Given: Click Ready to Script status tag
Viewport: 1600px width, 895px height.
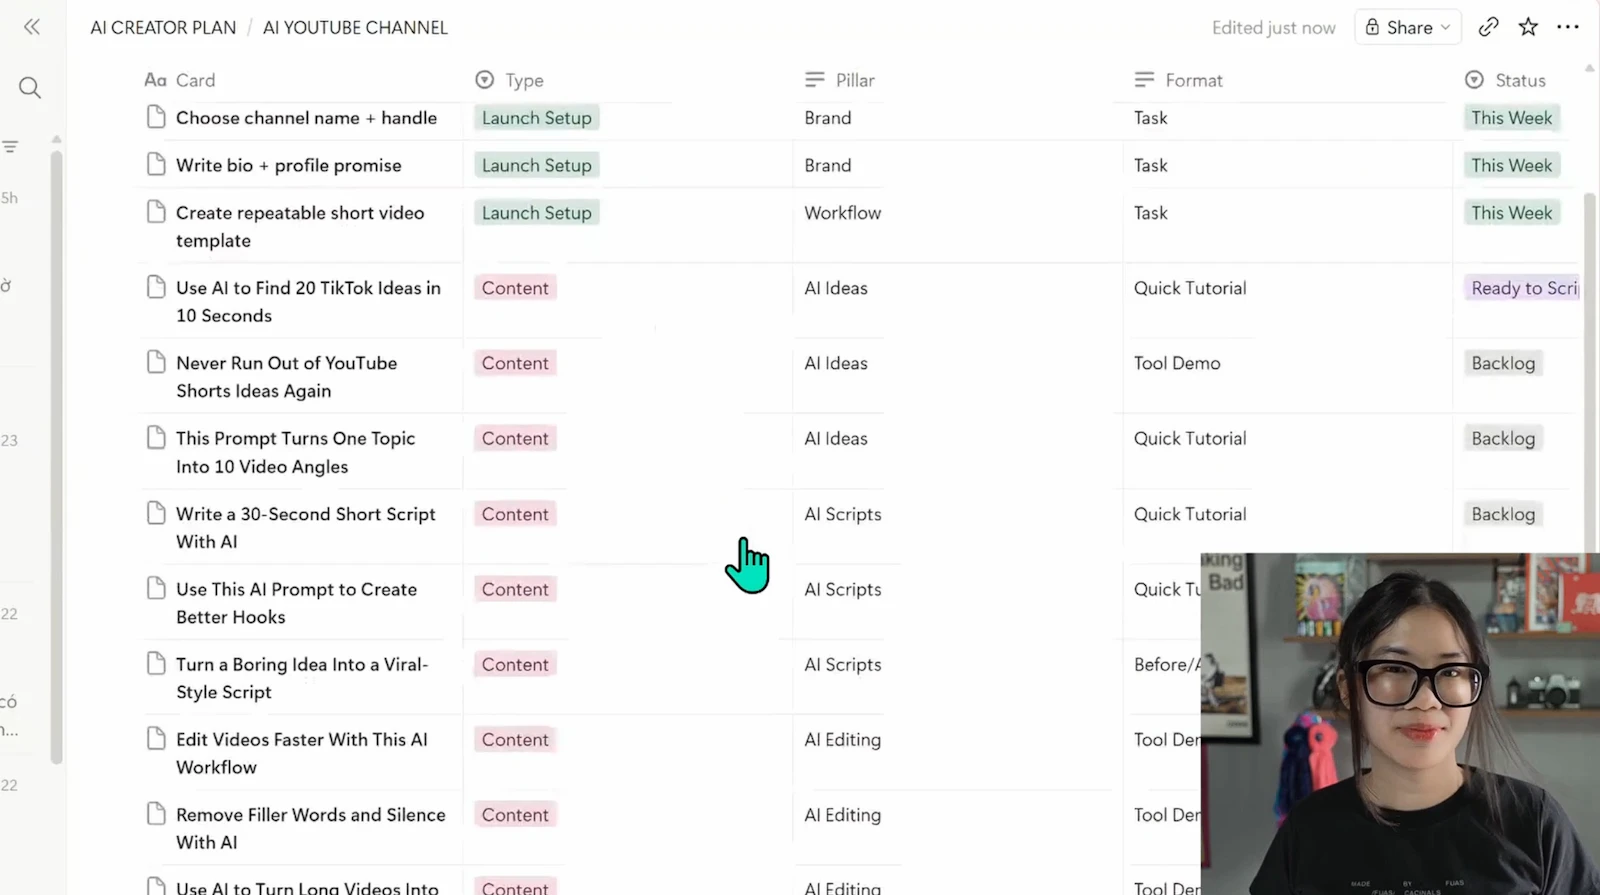Looking at the screenshot, I should 1522,288.
